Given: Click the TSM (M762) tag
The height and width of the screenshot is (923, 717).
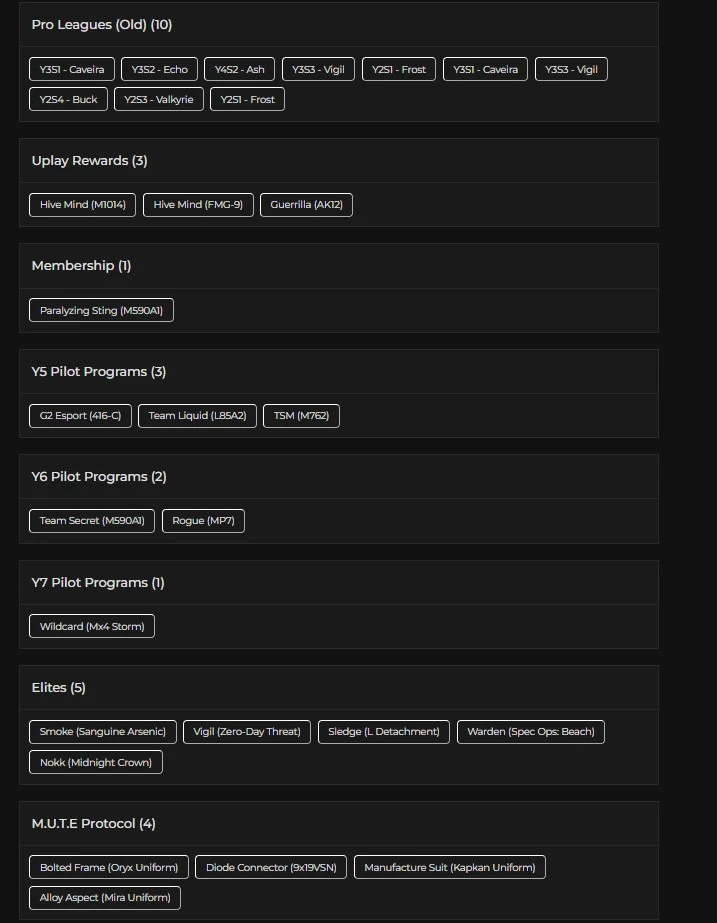Looking at the screenshot, I should click(301, 416).
